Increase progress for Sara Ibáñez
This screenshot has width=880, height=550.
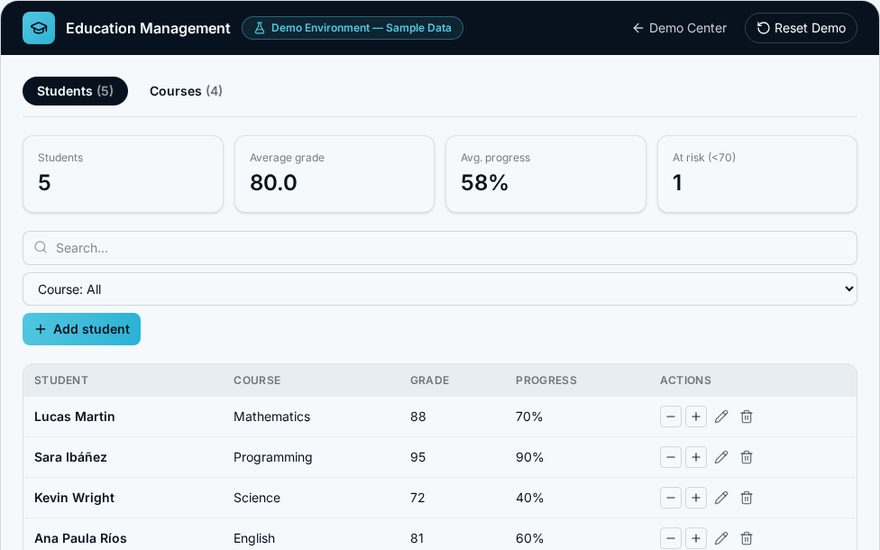696,457
